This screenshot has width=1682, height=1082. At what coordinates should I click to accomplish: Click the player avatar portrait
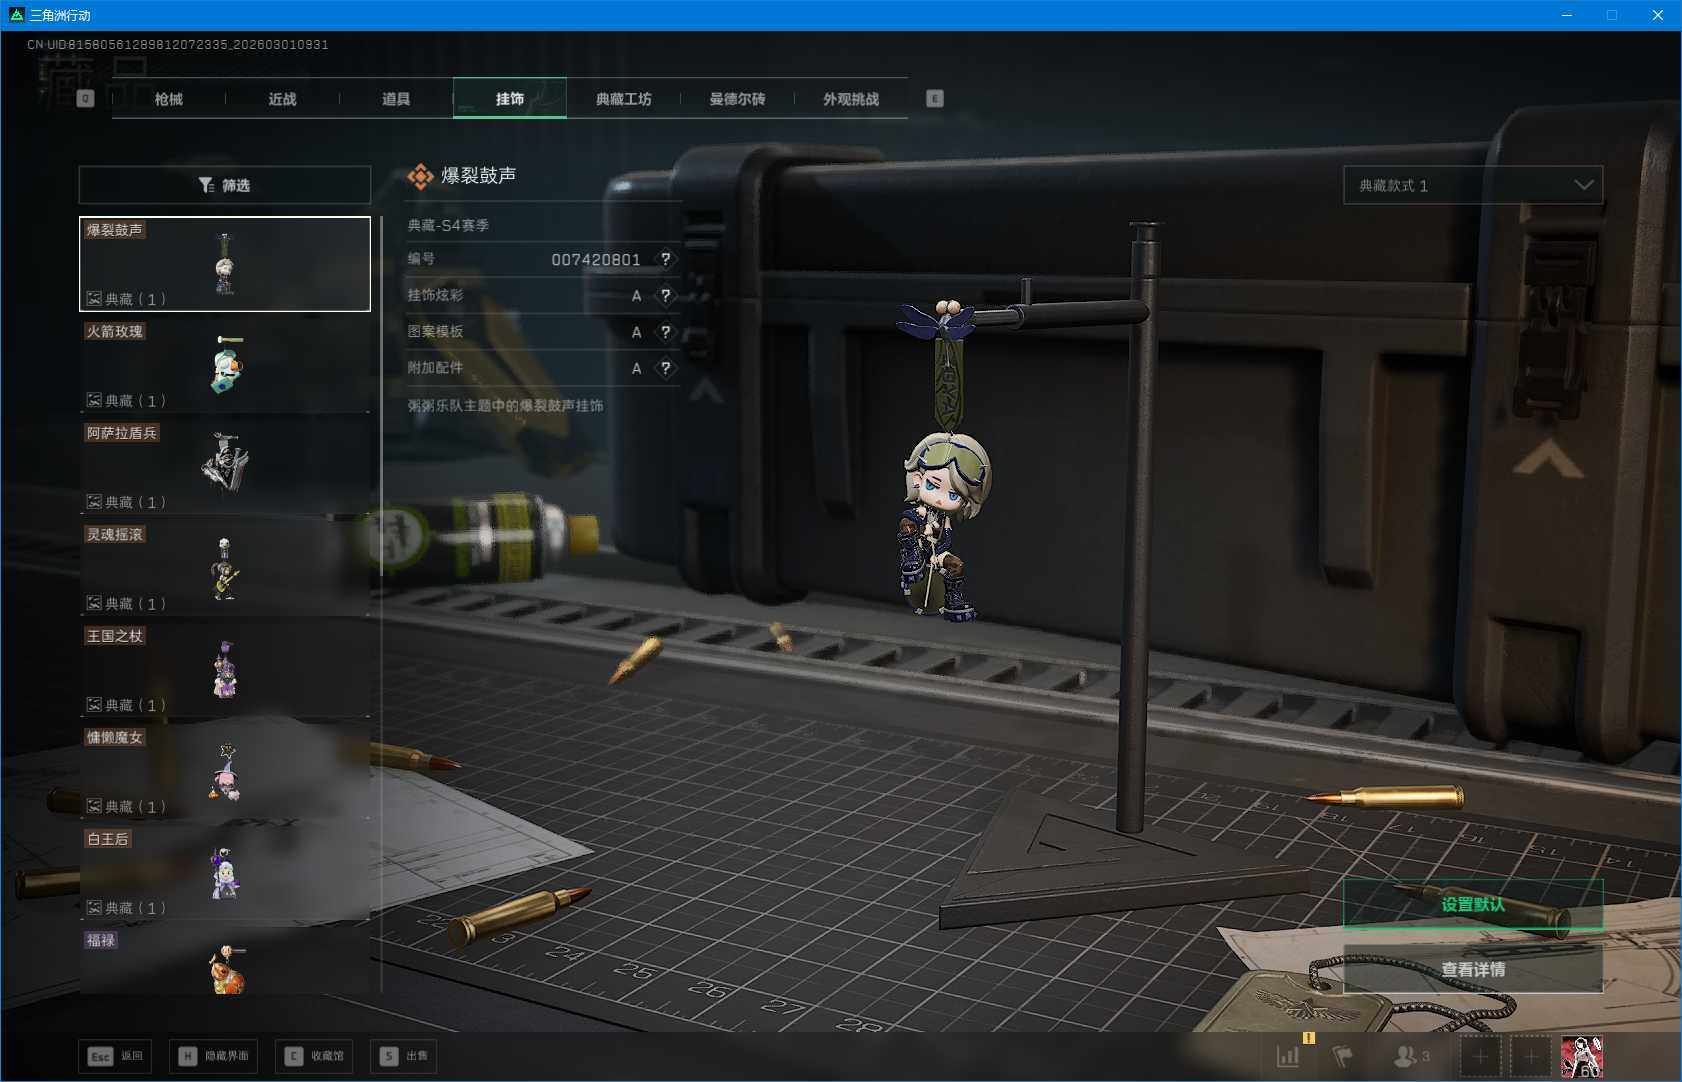pyautogui.click(x=1581, y=1056)
